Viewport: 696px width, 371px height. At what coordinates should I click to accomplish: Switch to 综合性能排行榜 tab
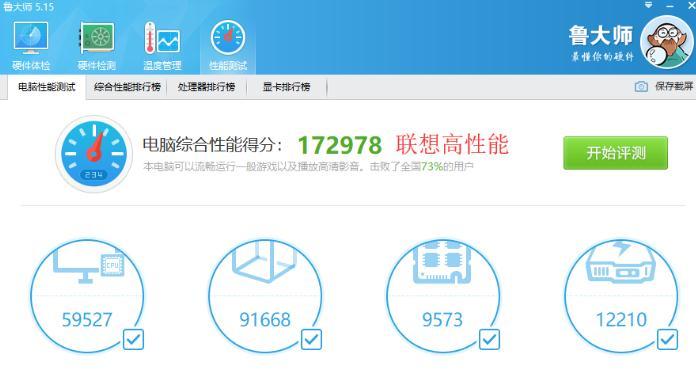[x=127, y=87]
